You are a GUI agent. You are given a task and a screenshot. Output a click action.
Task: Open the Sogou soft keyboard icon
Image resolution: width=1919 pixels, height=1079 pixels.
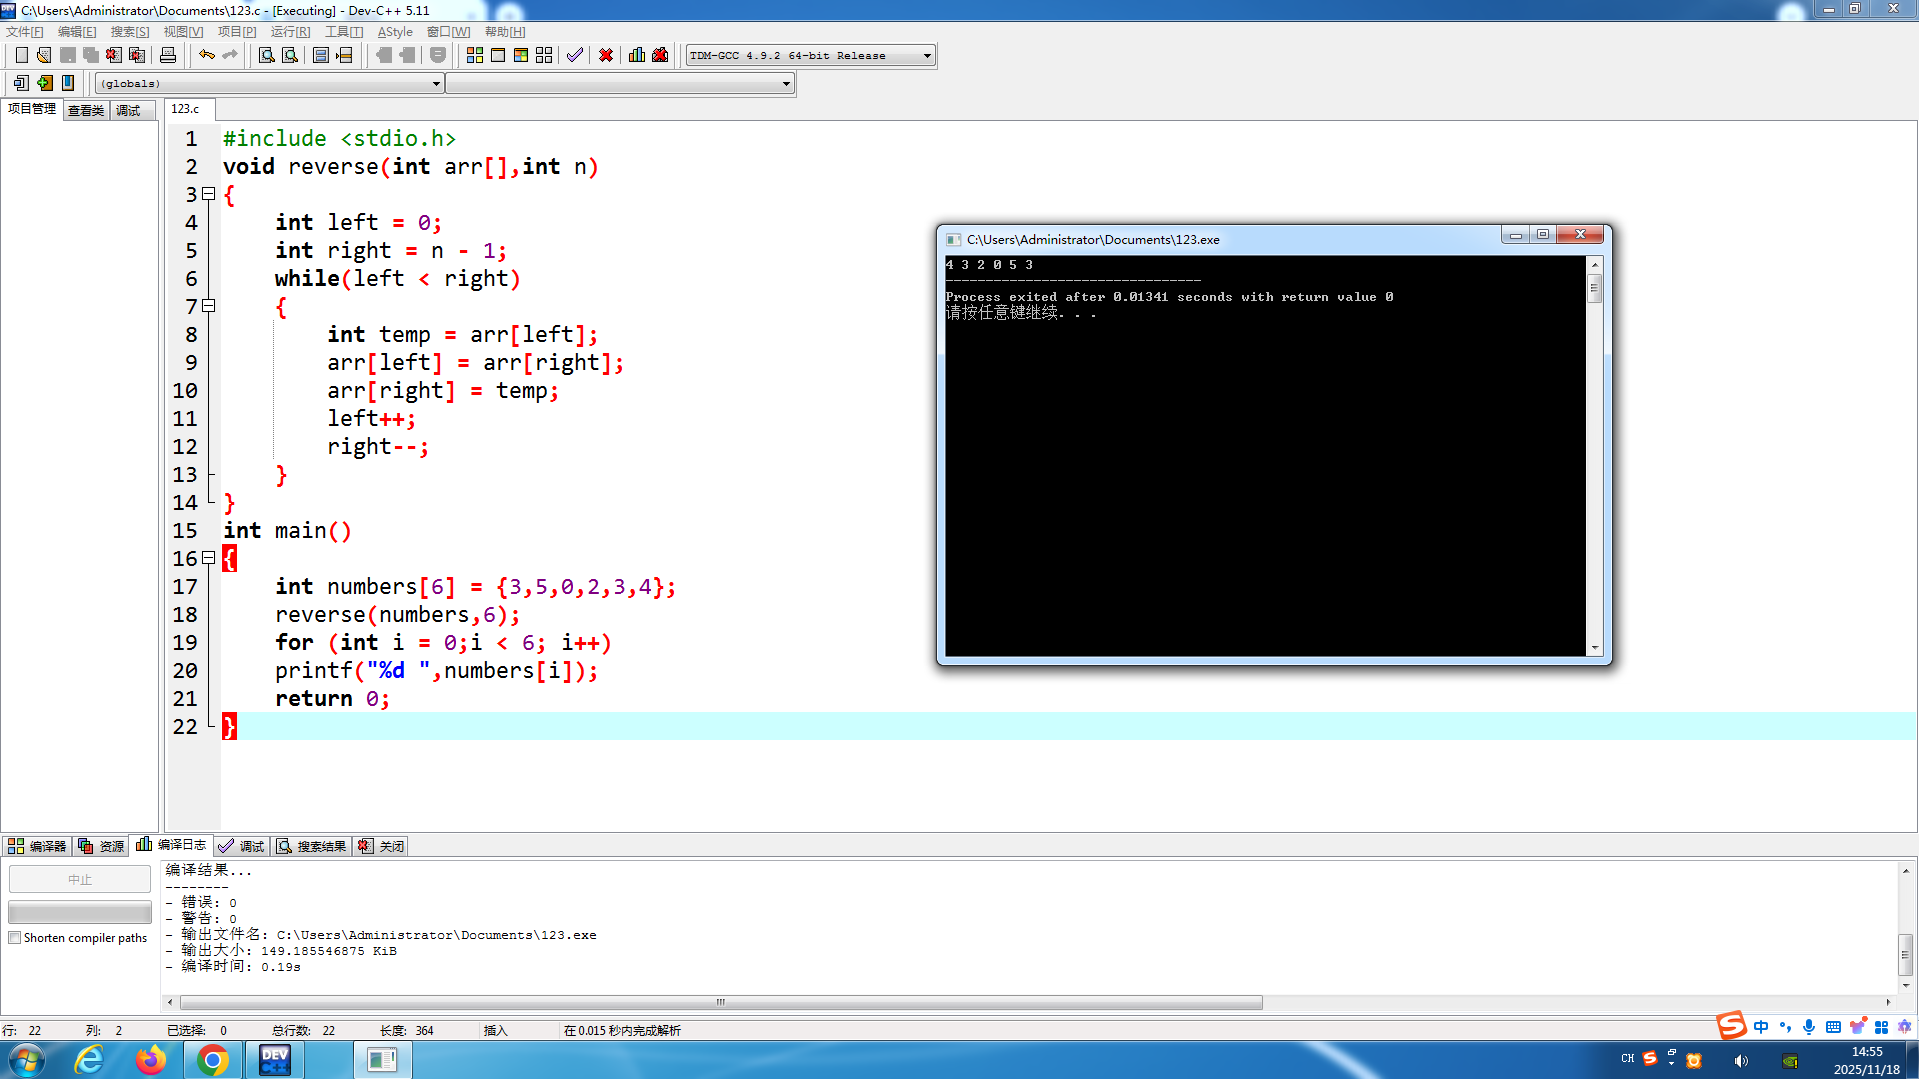pos(1833,1027)
